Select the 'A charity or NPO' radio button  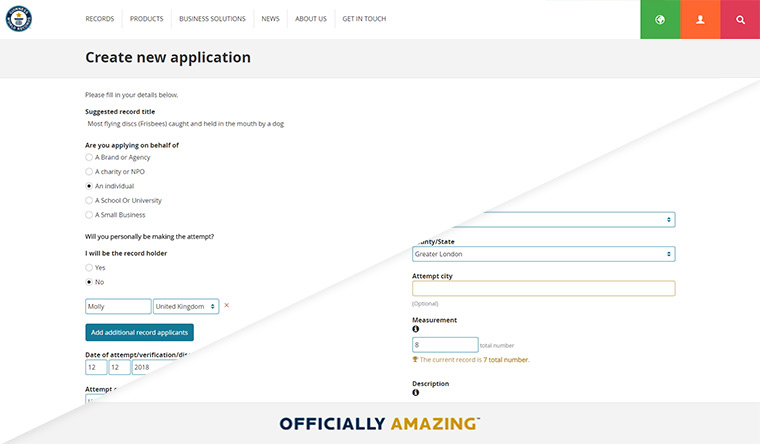(x=89, y=171)
